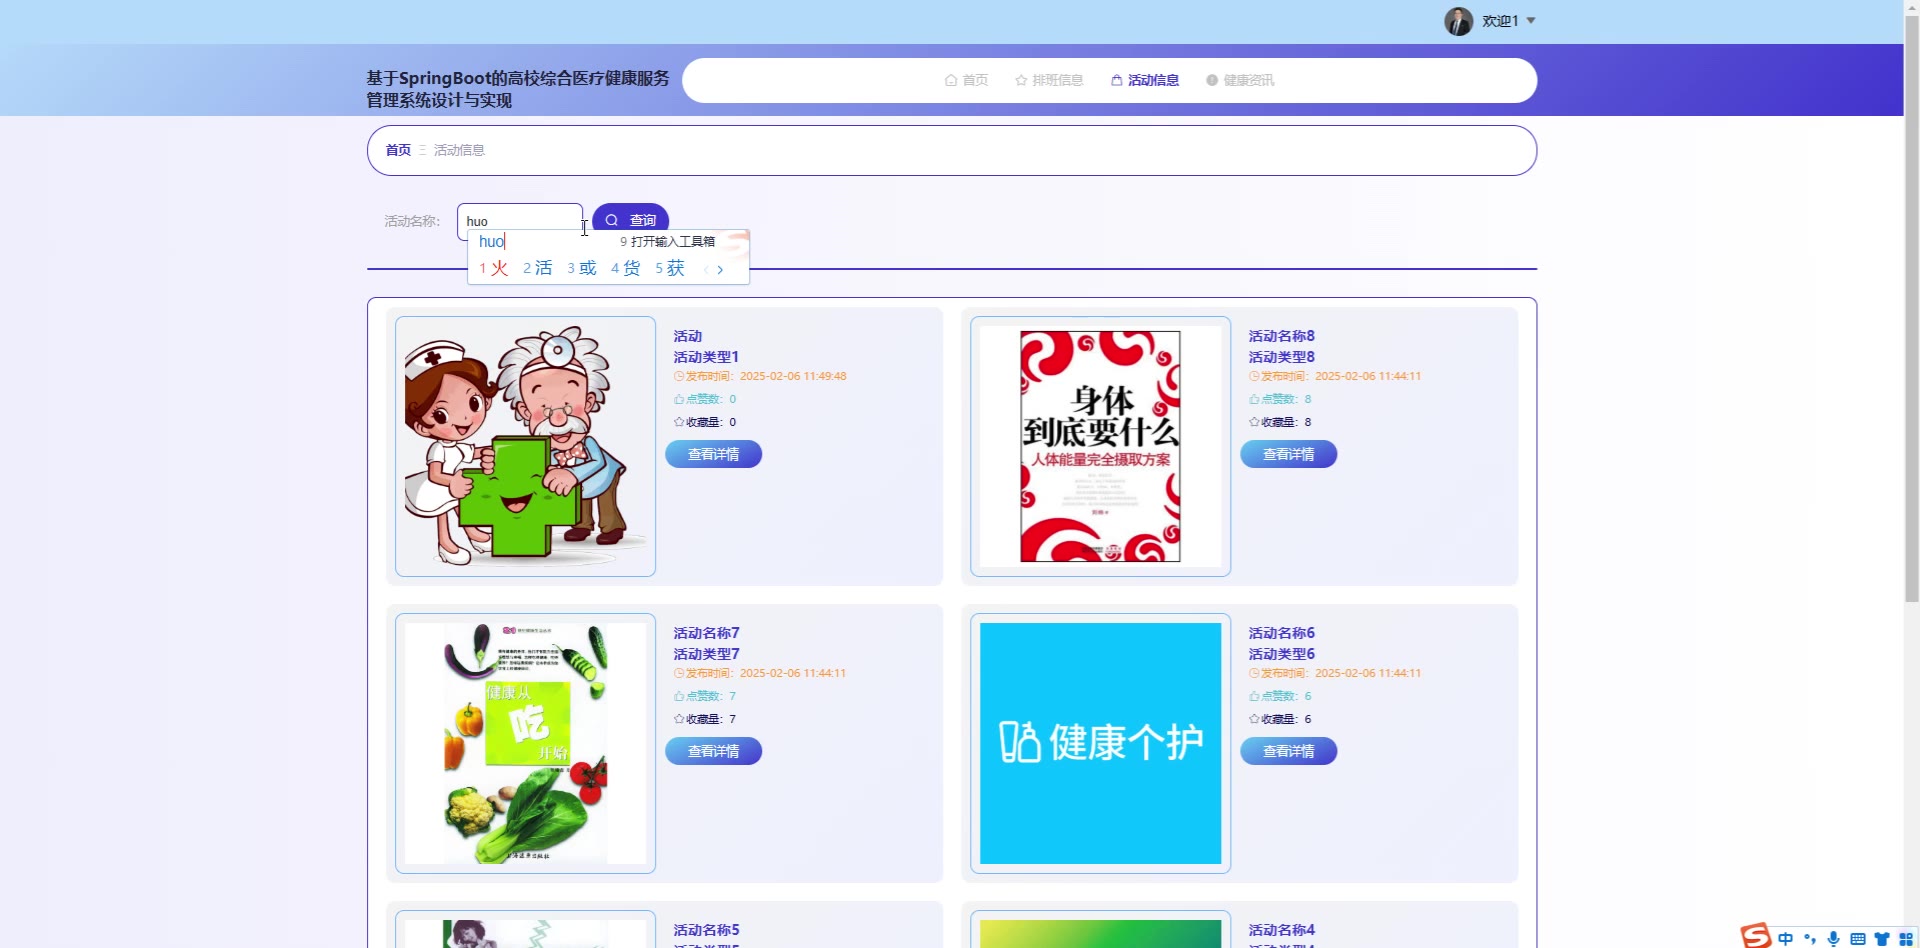
Task: Click 打开输入工具箱 in the IME popup
Action: tap(667, 241)
